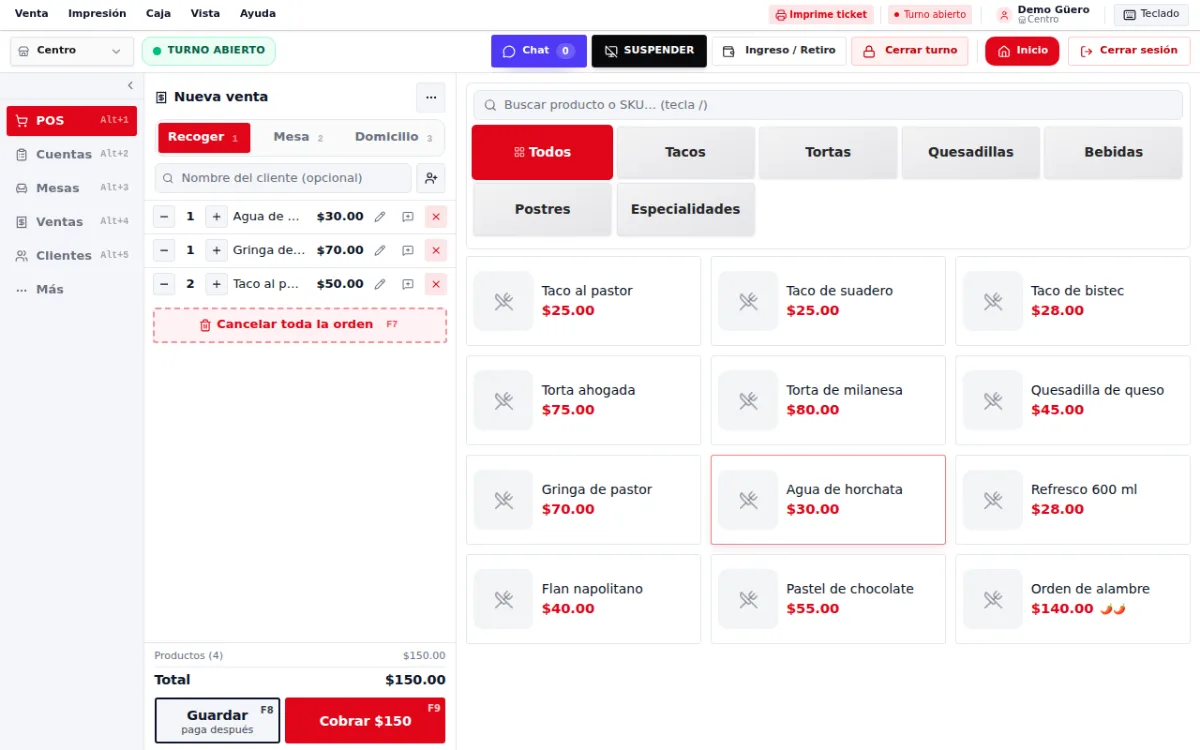Edit the Agua de horchata line with the pencil icon
Viewport: 1200px width, 750px height.
[380, 217]
